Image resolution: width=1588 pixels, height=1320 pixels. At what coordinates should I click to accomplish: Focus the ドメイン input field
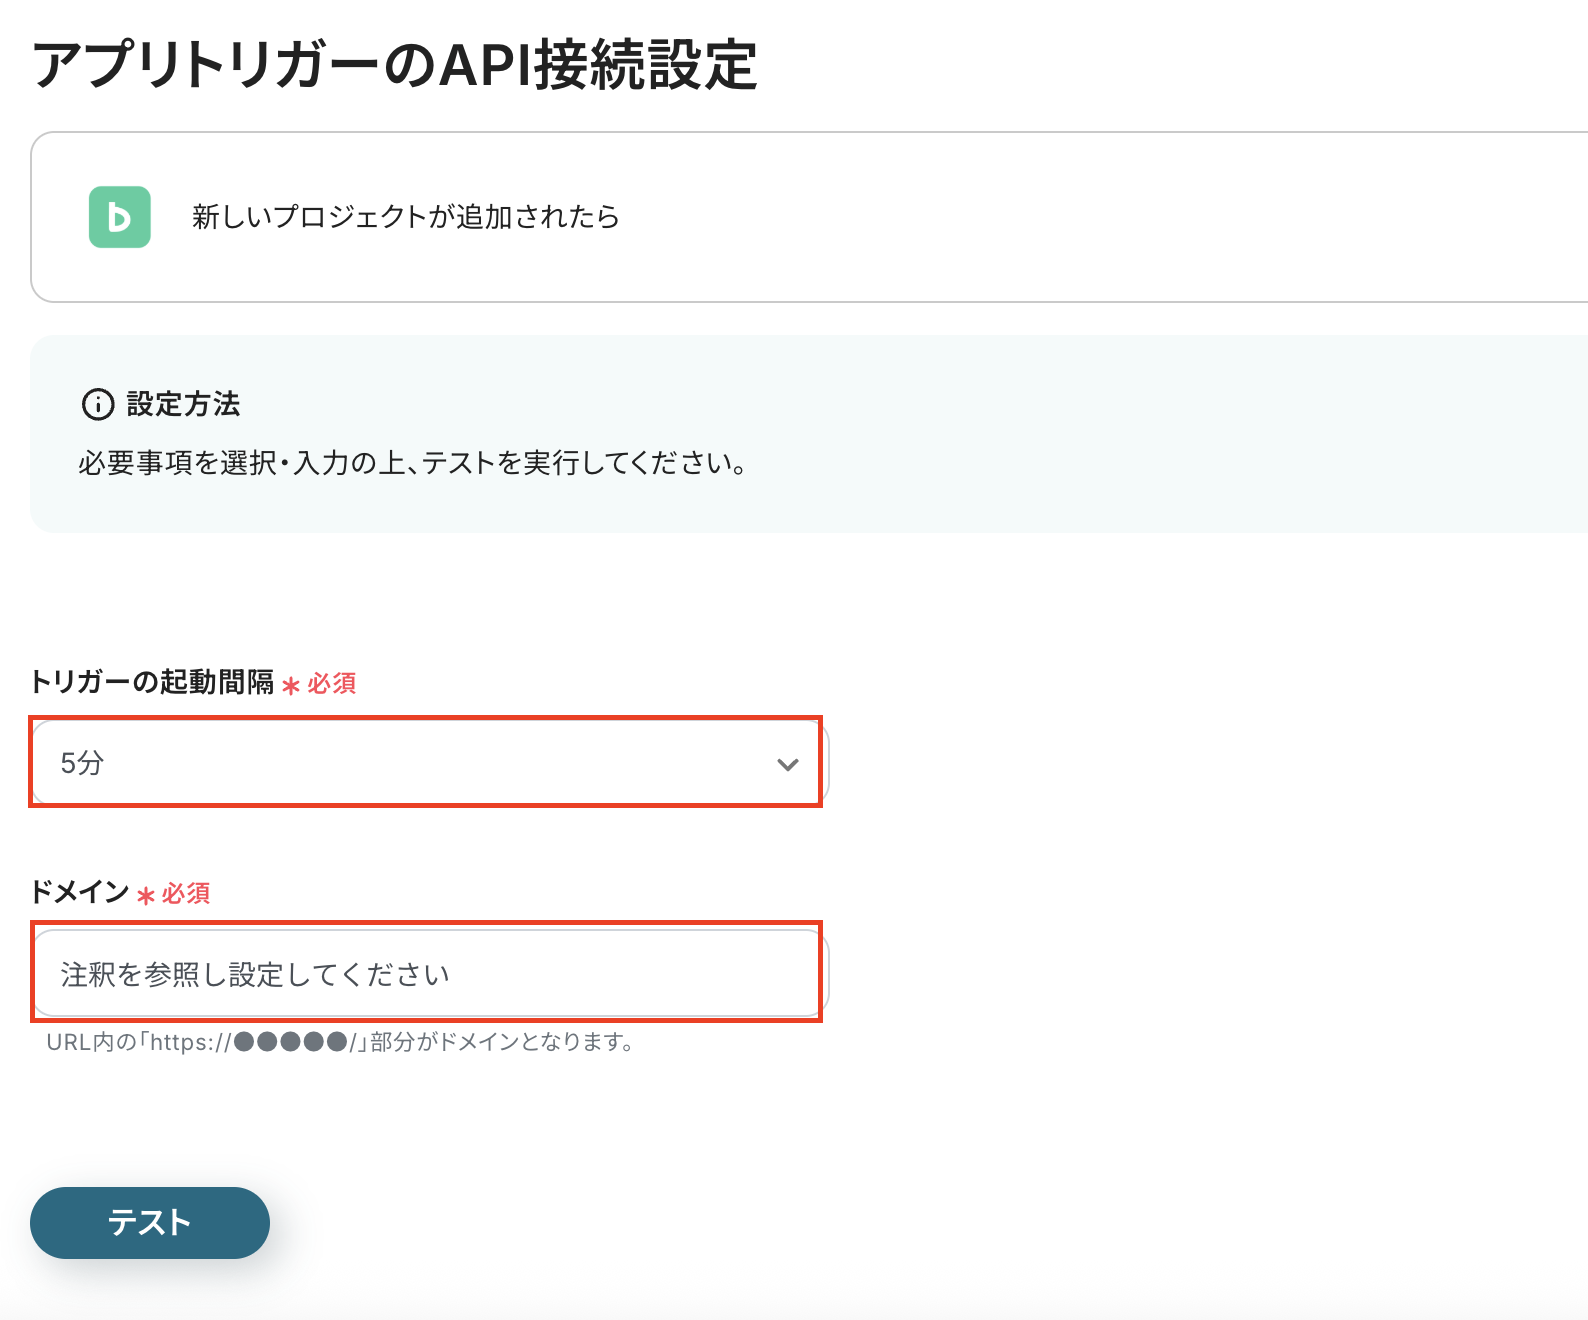coord(428,974)
